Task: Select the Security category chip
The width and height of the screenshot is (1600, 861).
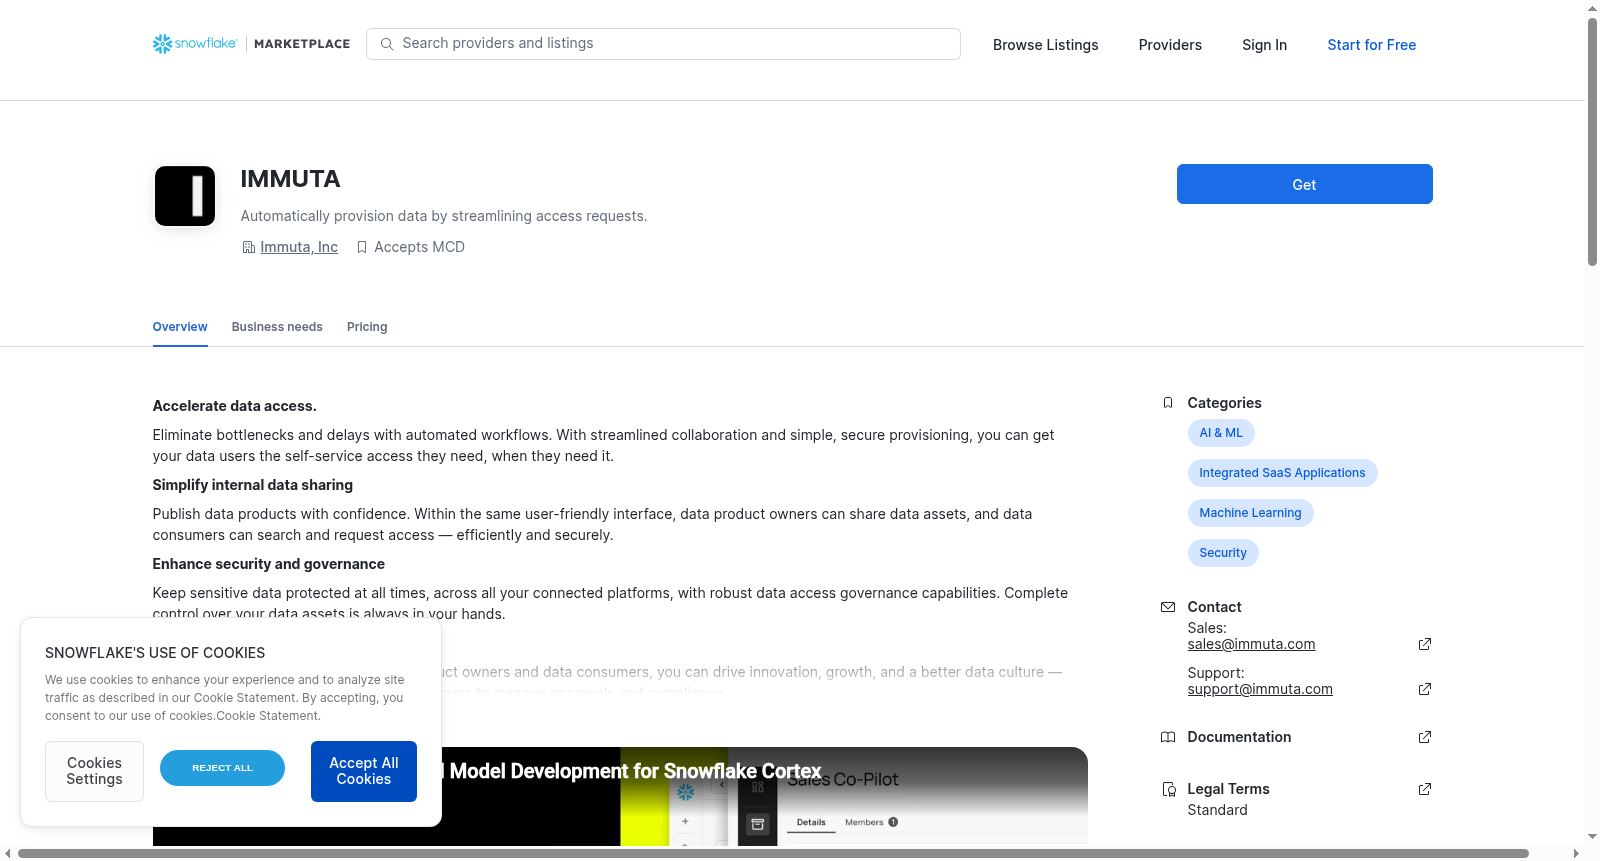Action: (x=1223, y=553)
